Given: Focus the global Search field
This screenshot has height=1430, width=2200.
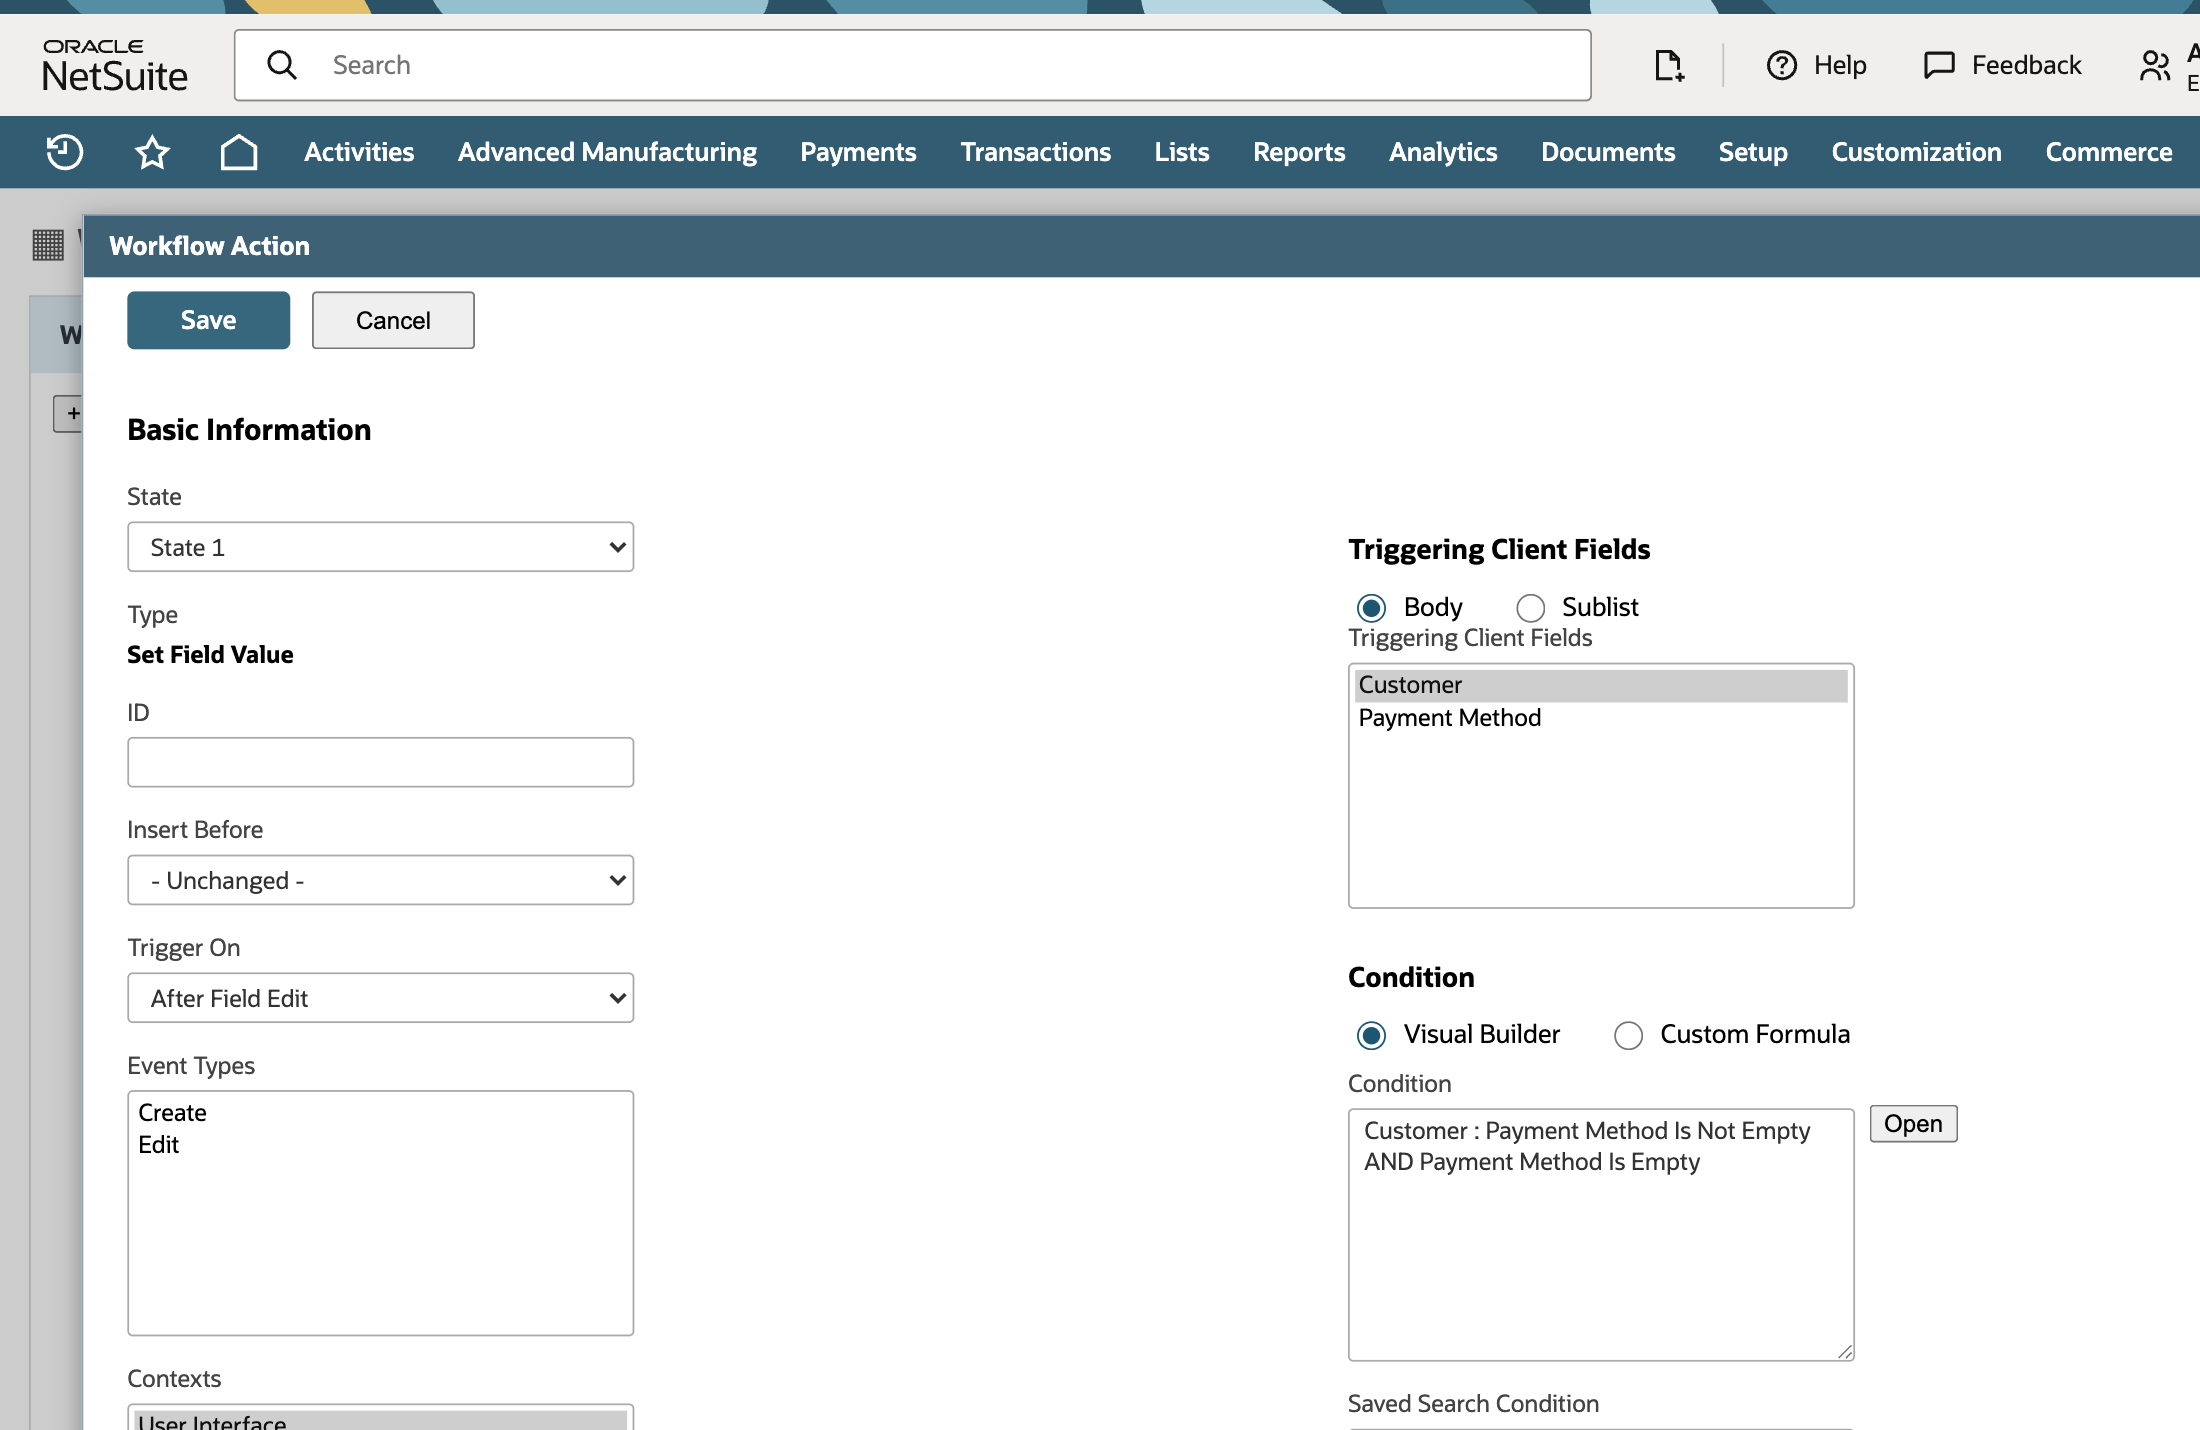Looking at the screenshot, I should tap(912, 65).
